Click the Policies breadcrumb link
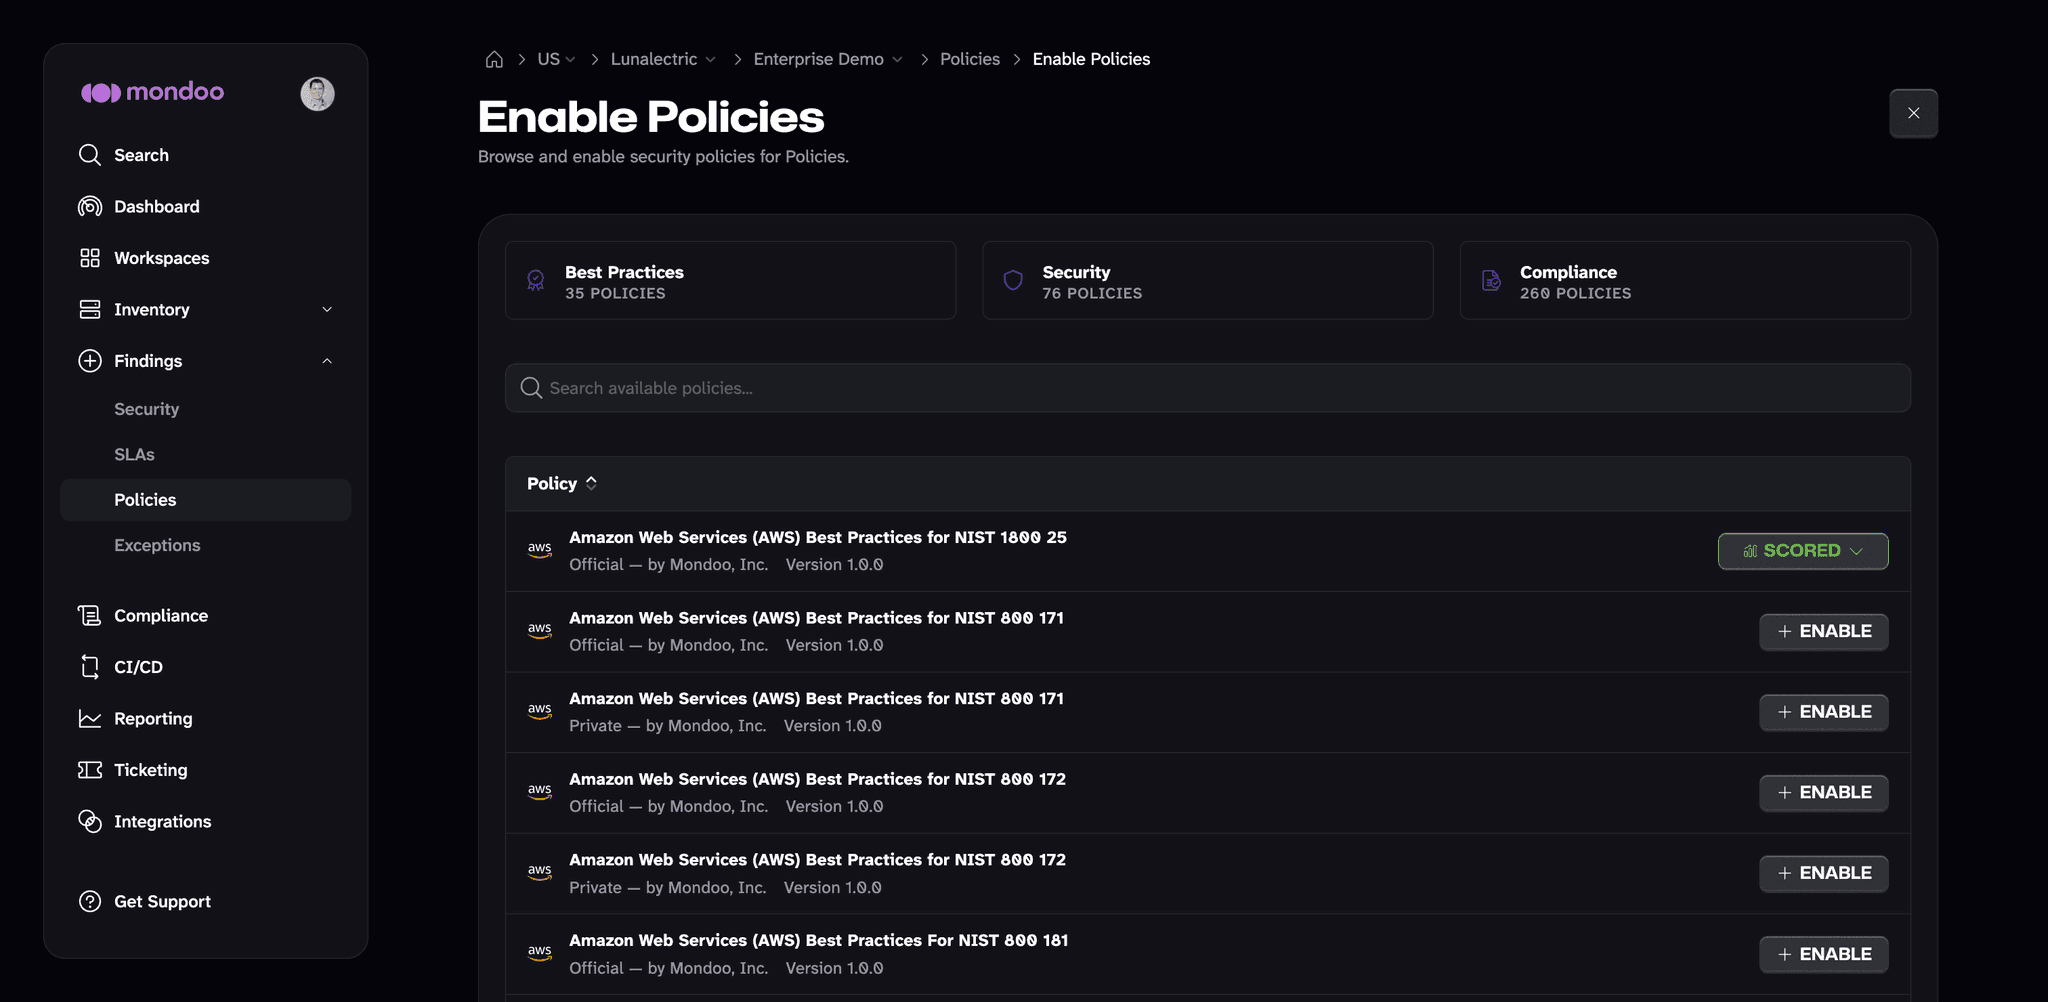The width and height of the screenshot is (2048, 1002). click(970, 59)
